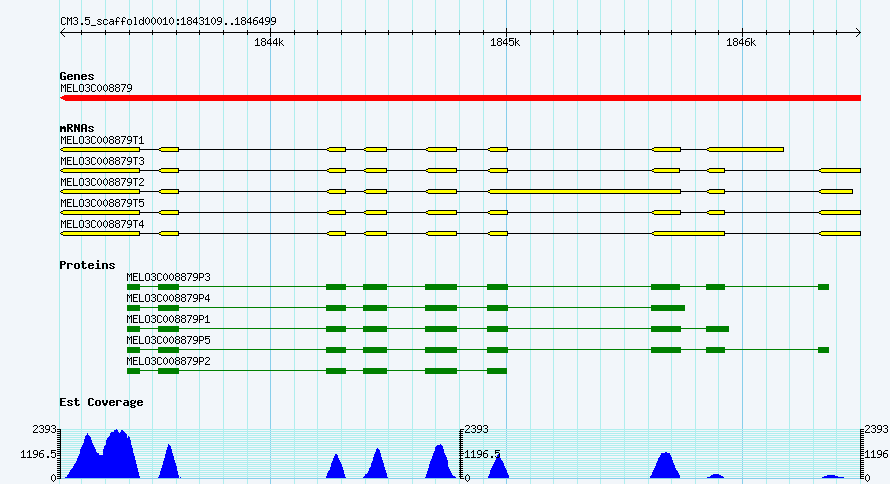Click the scaffold coordinates CM3.5_scaffold00010 label
Viewport: 890px width, 484px height.
click(168, 21)
